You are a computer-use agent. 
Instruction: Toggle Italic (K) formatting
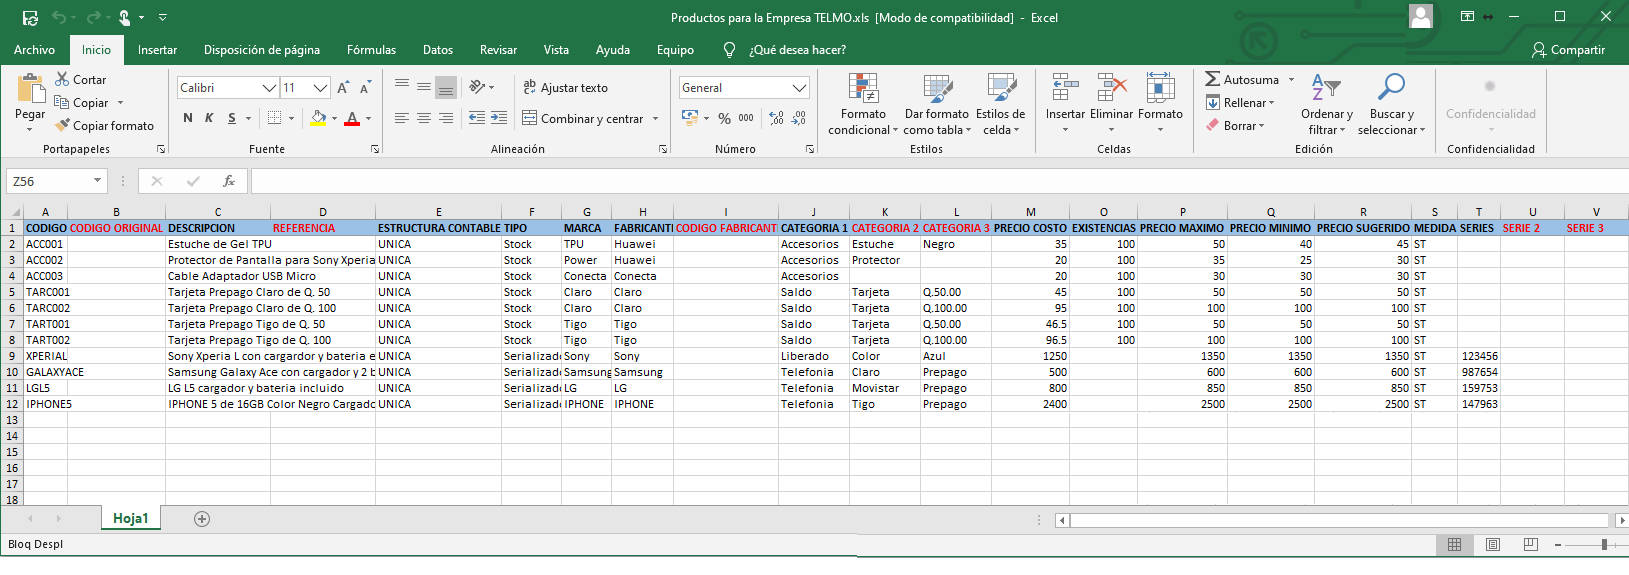(x=209, y=118)
